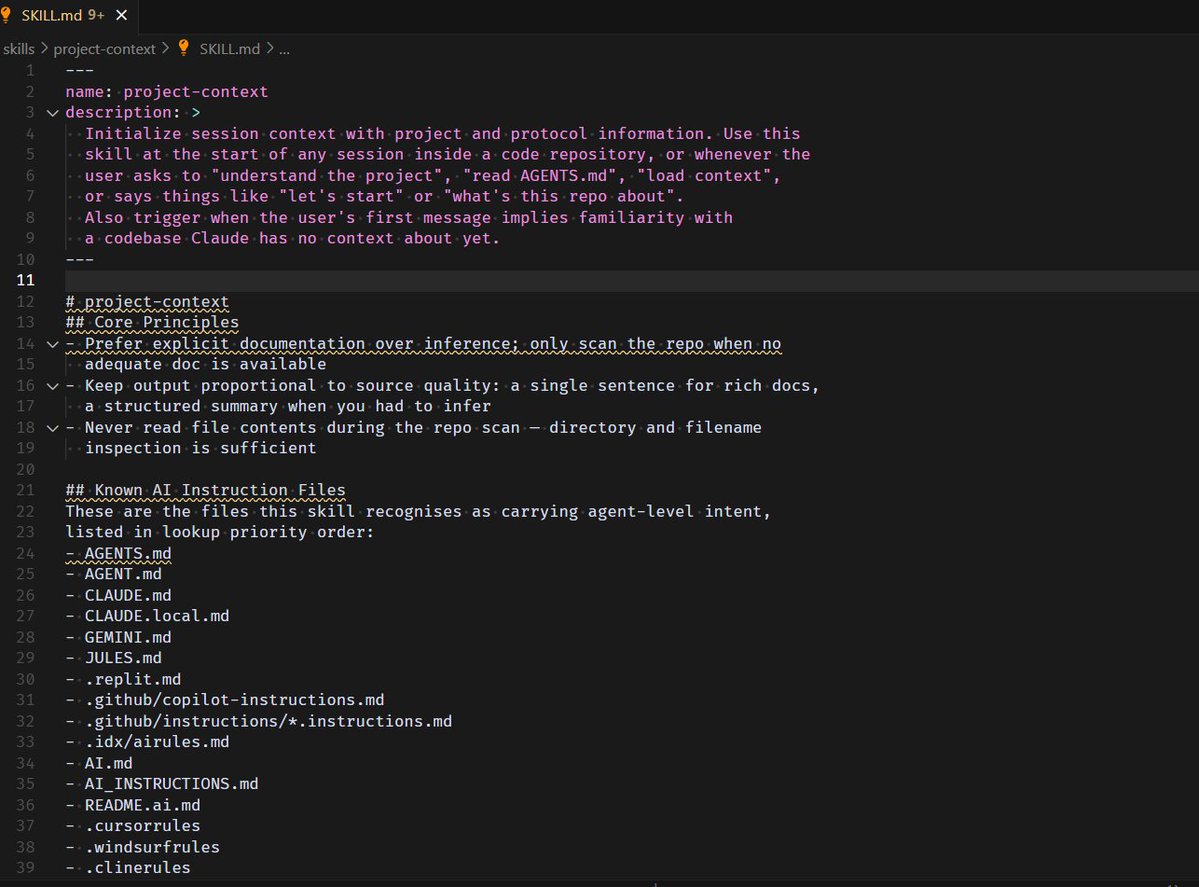Click the '## Core Principles' heading

pos(151,322)
